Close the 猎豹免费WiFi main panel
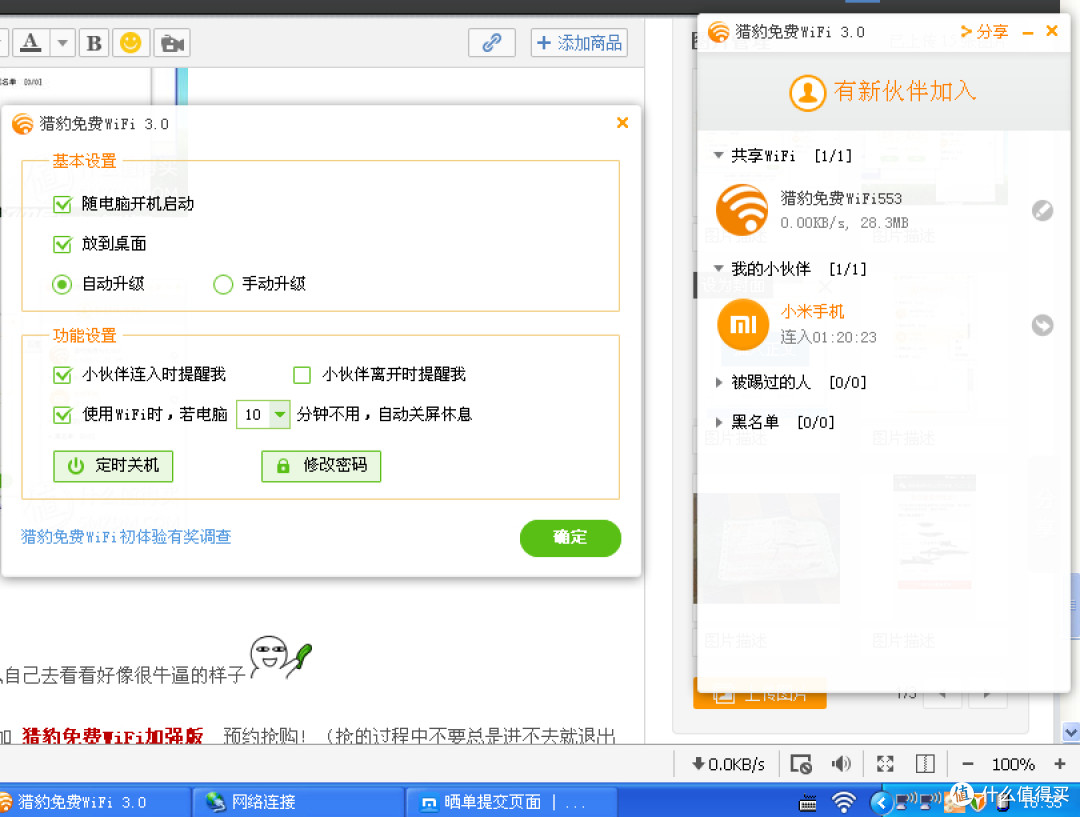This screenshot has height=817, width=1080. pos(1052,31)
